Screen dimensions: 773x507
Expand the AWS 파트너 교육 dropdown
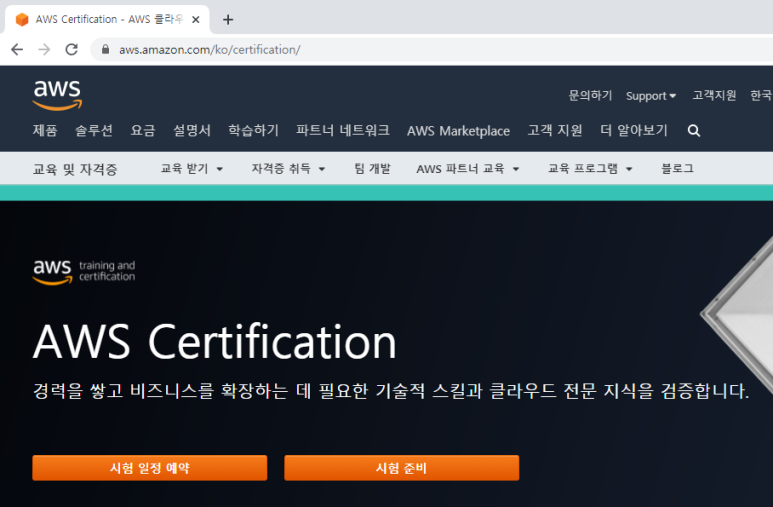point(468,169)
